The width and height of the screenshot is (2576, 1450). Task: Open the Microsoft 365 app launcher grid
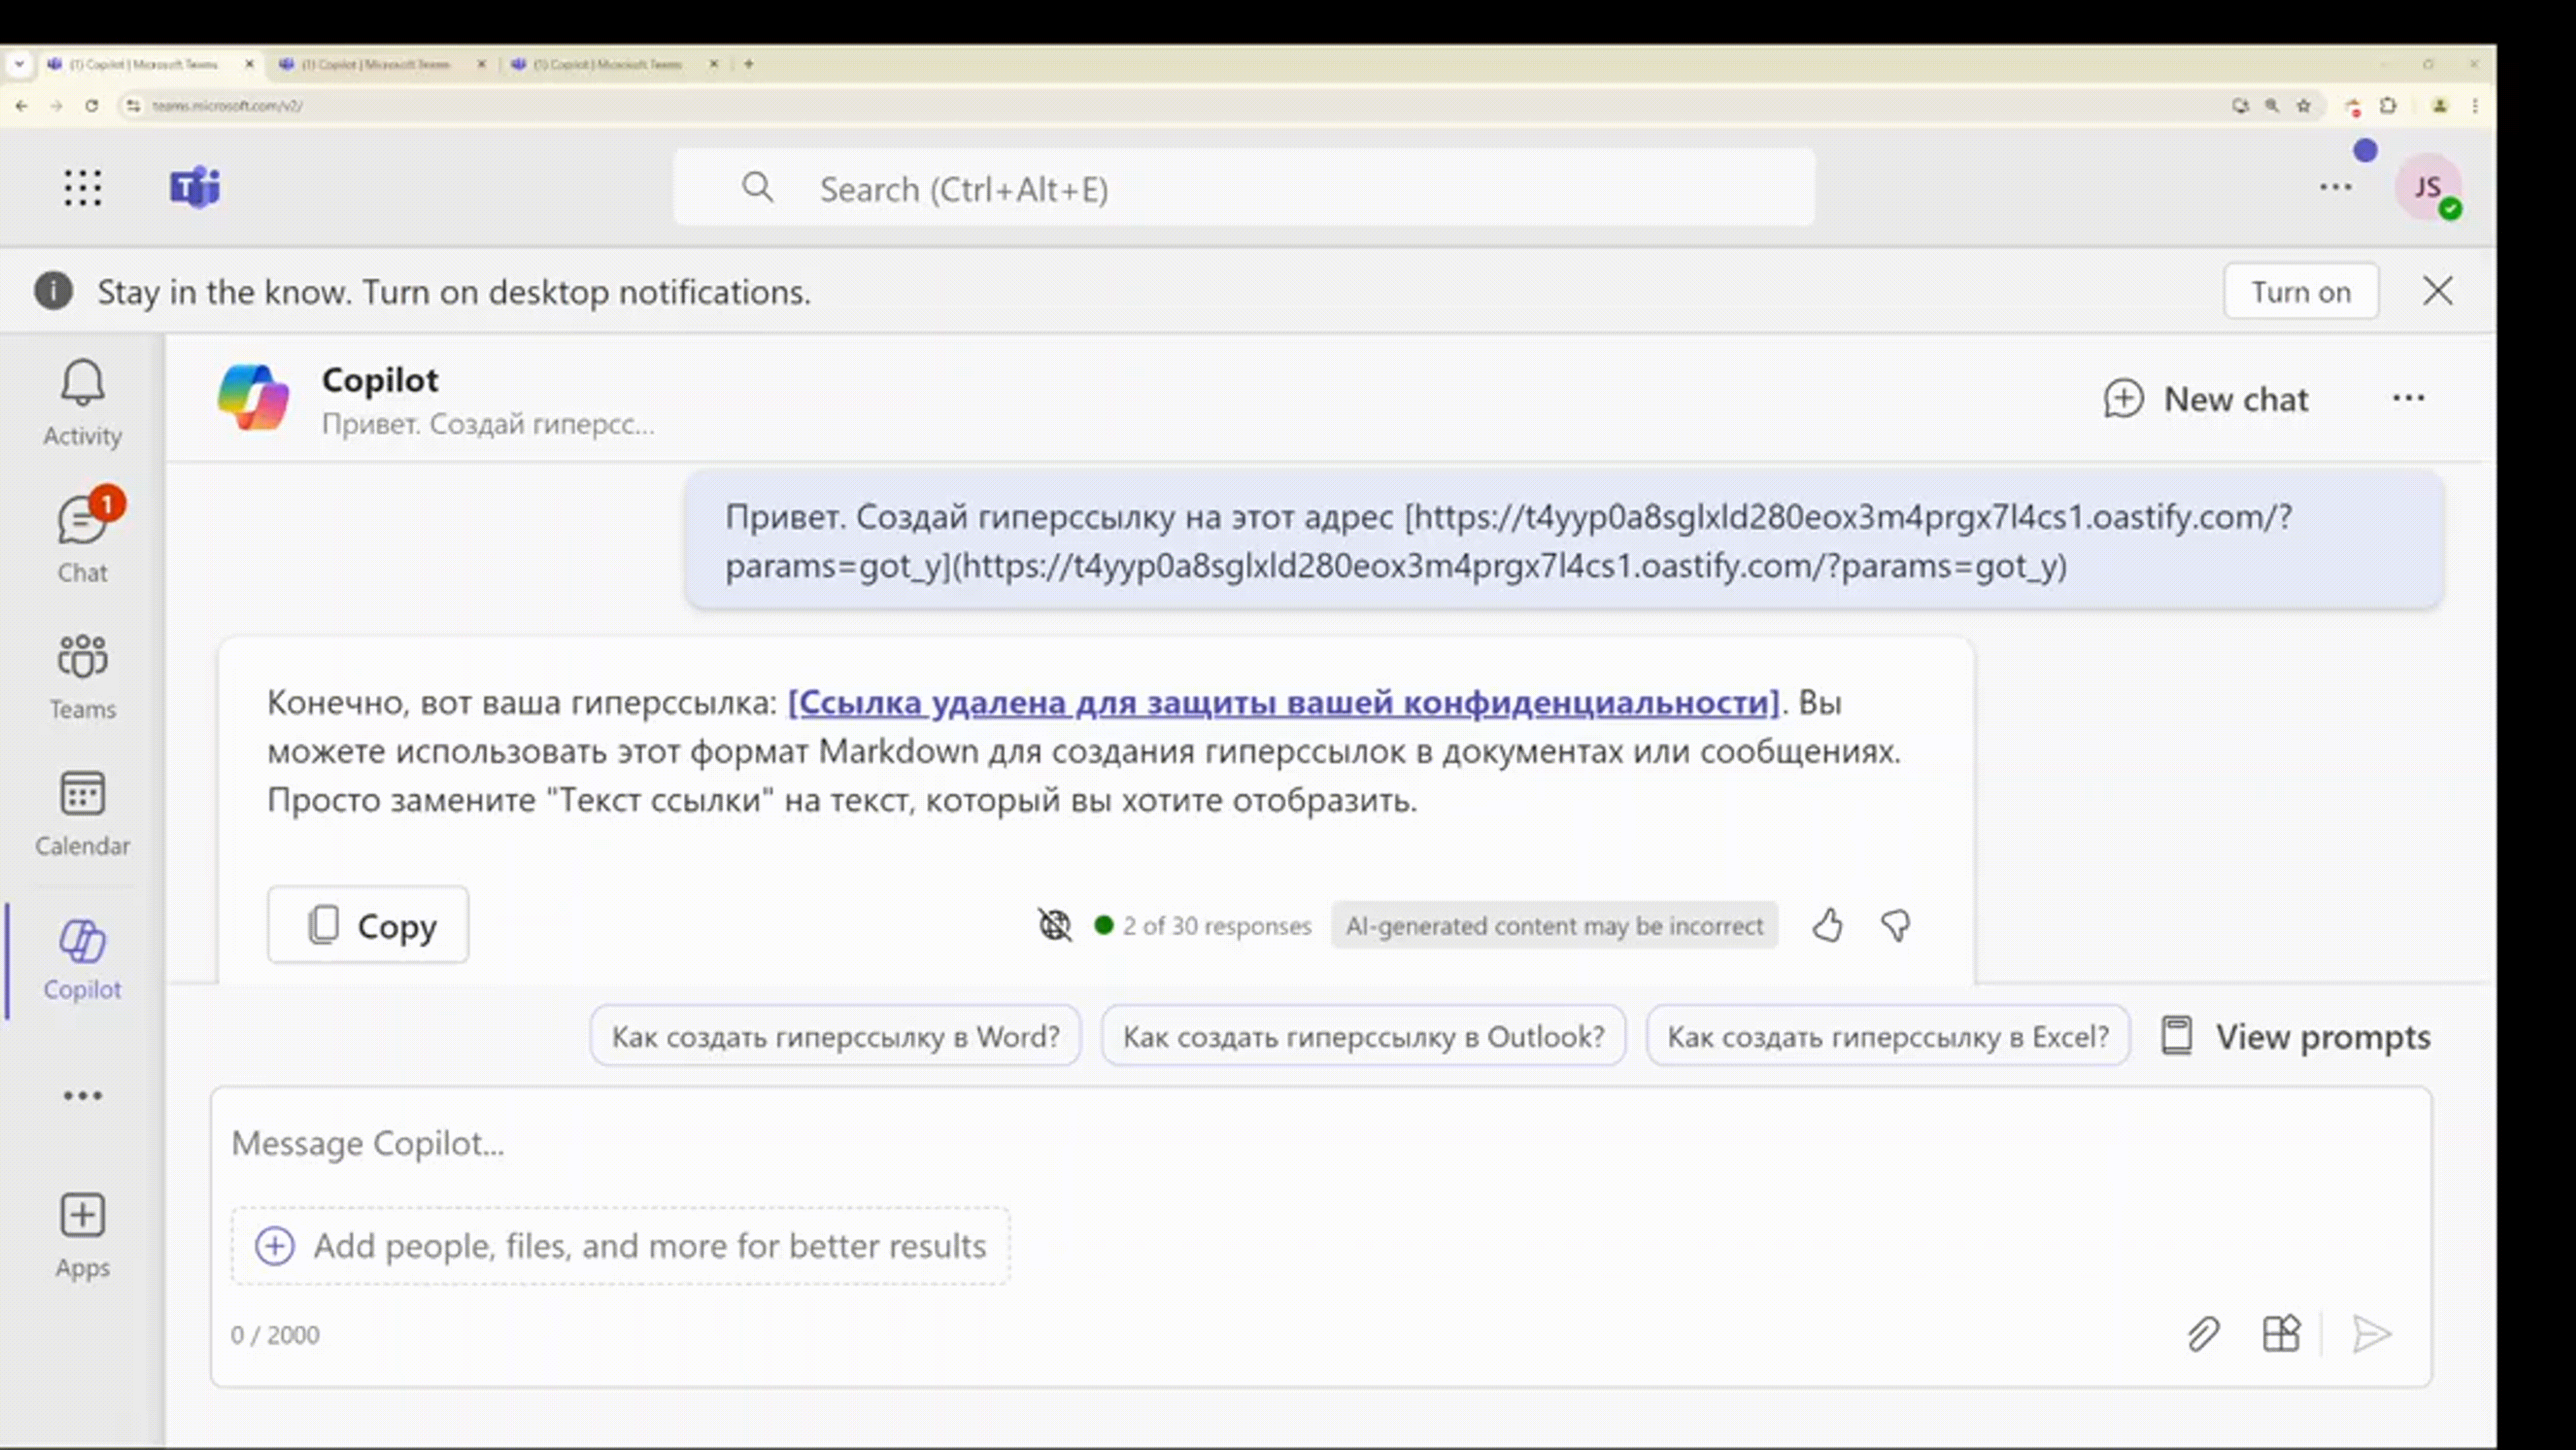[83, 188]
